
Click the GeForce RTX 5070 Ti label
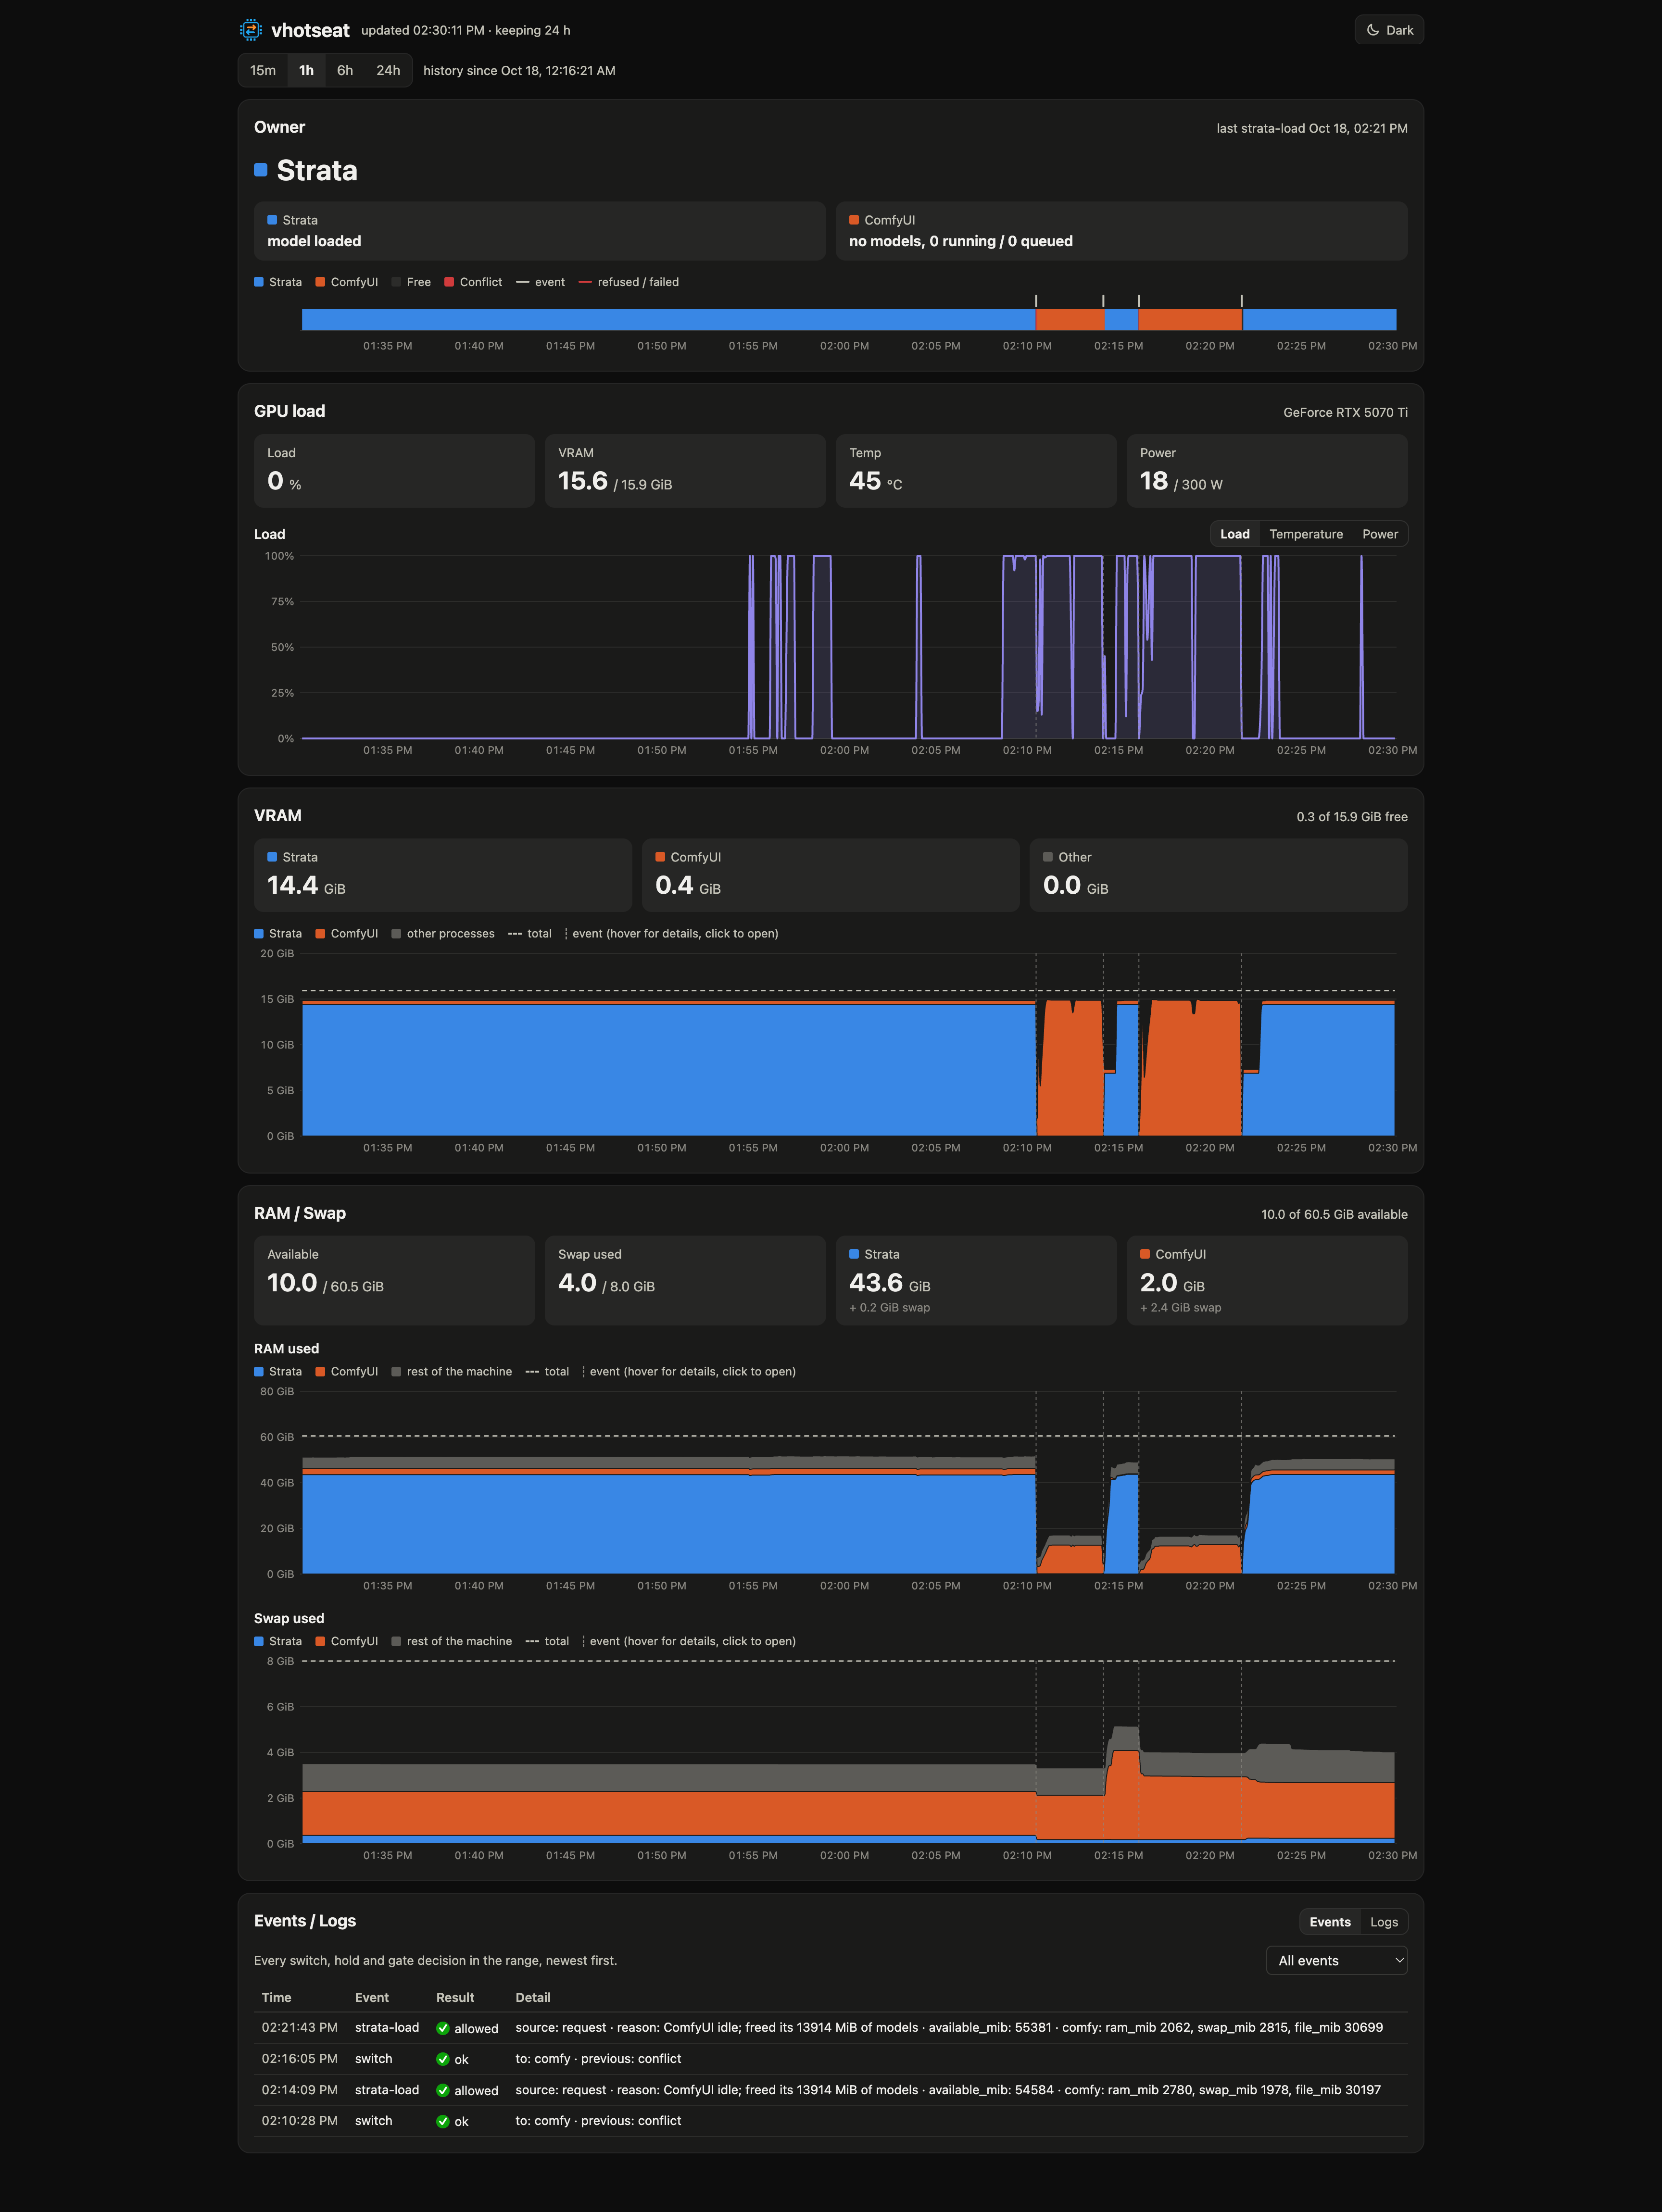pos(1345,412)
